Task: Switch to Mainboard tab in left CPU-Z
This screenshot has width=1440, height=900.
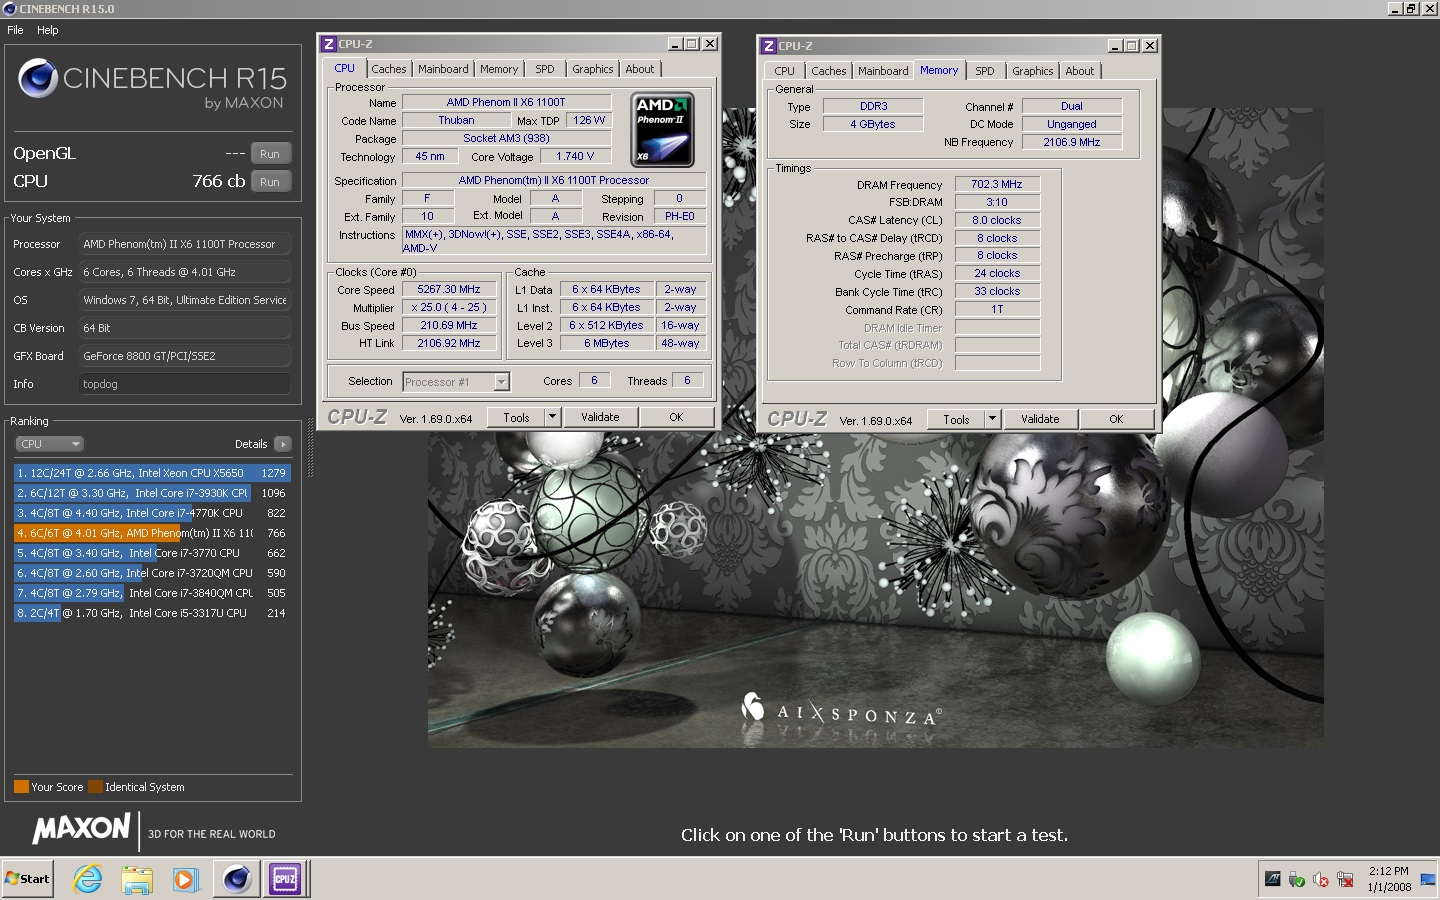Action: pos(443,69)
